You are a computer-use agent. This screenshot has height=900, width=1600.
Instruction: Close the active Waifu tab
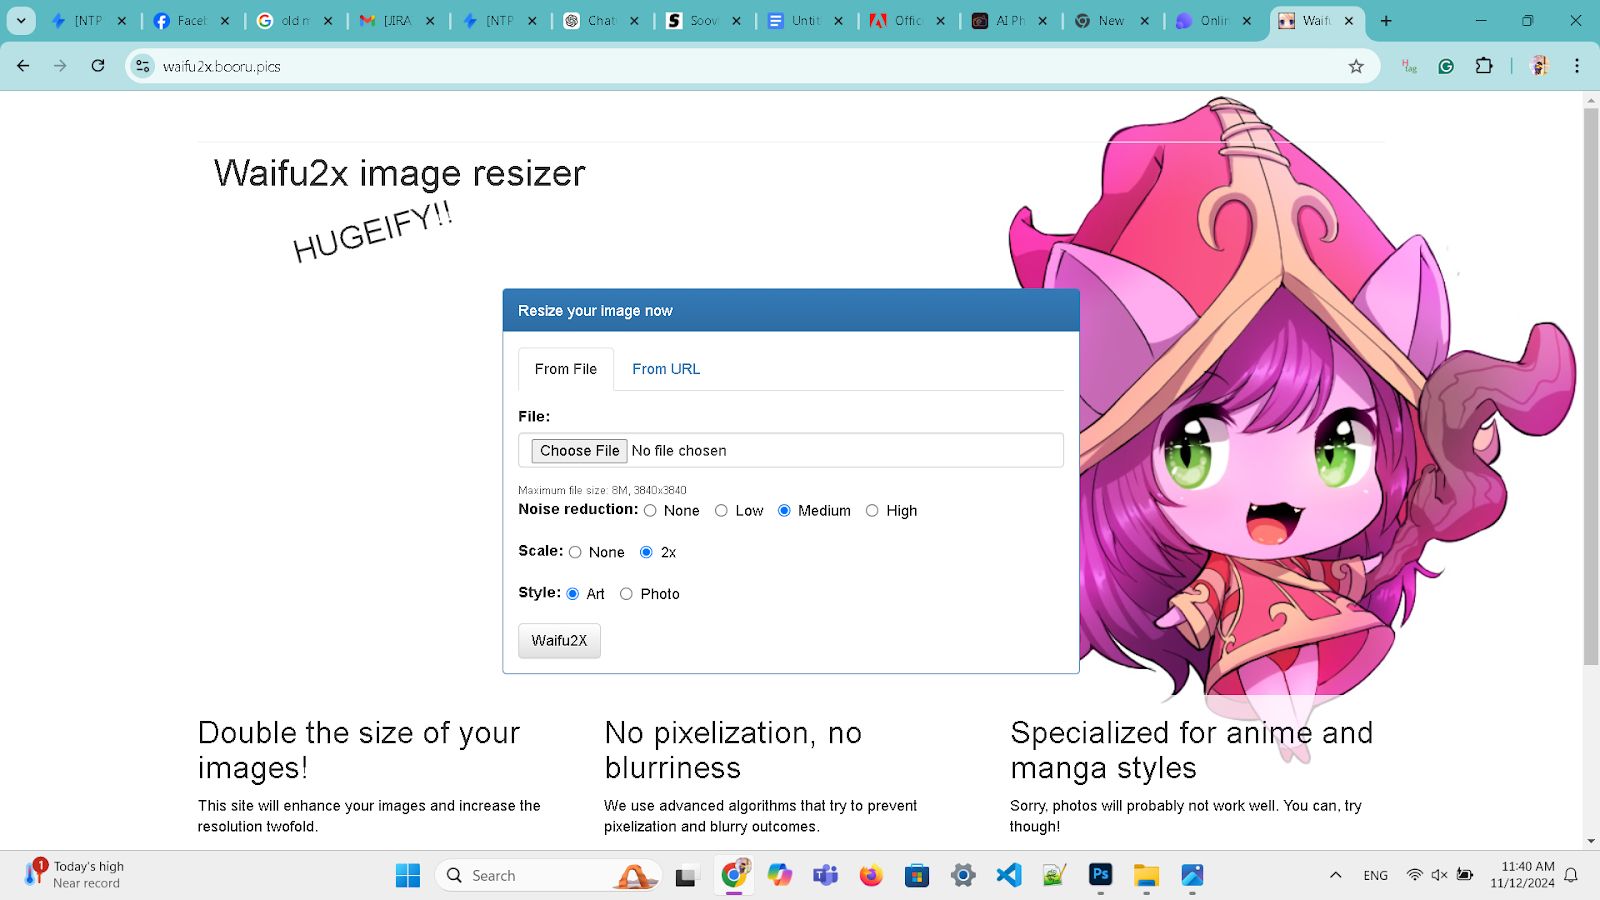[1349, 20]
